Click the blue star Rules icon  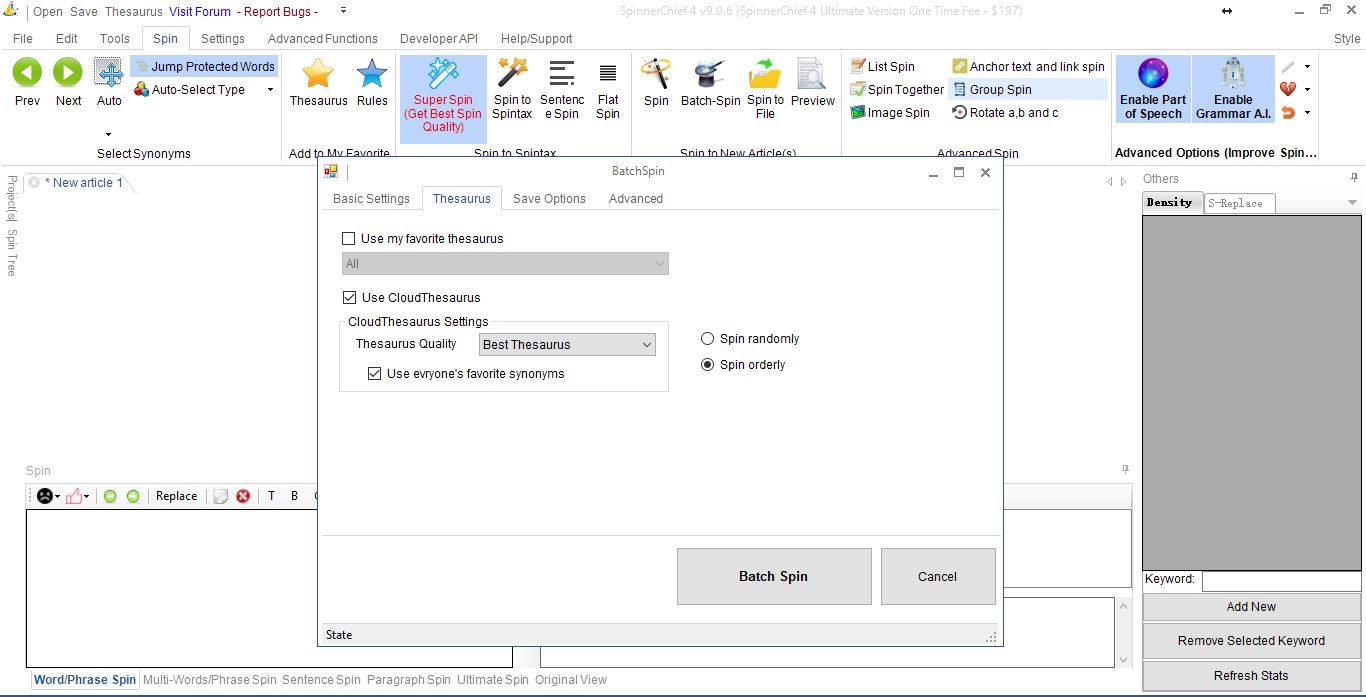(372, 74)
